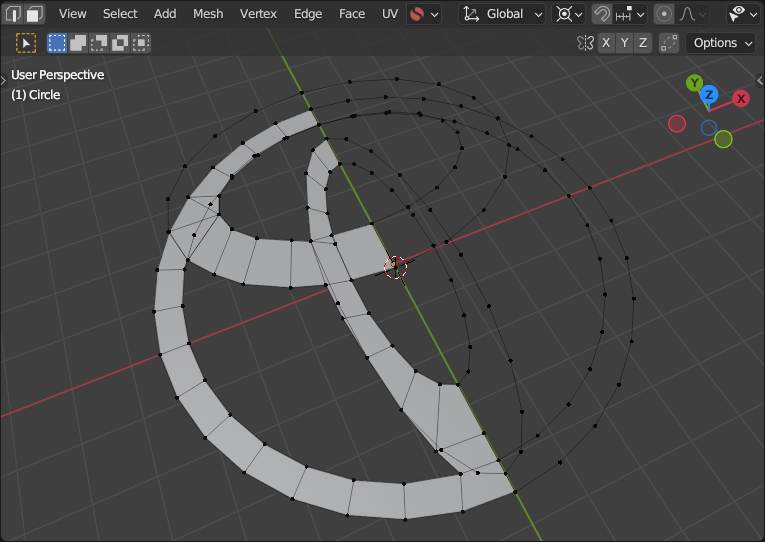The width and height of the screenshot is (765, 542).
Task: Click the proportional falloff curve icon
Action: tap(687, 14)
